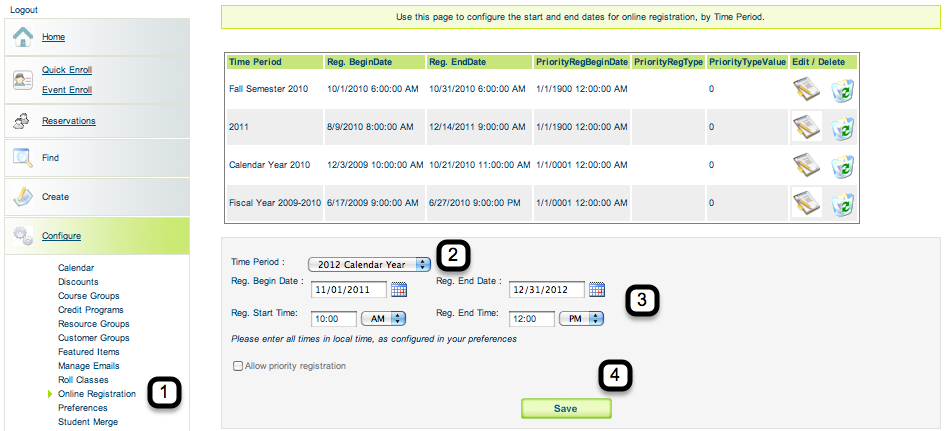The width and height of the screenshot is (949, 431).
Task: Click the Find magnifier icon in sidebar
Action: click(x=23, y=157)
